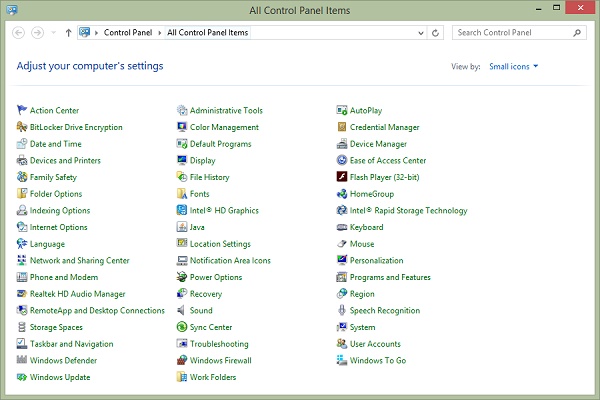
Task: Click Control Panel in the breadcrumb
Action: pyautogui.click(x=128, y=33)
